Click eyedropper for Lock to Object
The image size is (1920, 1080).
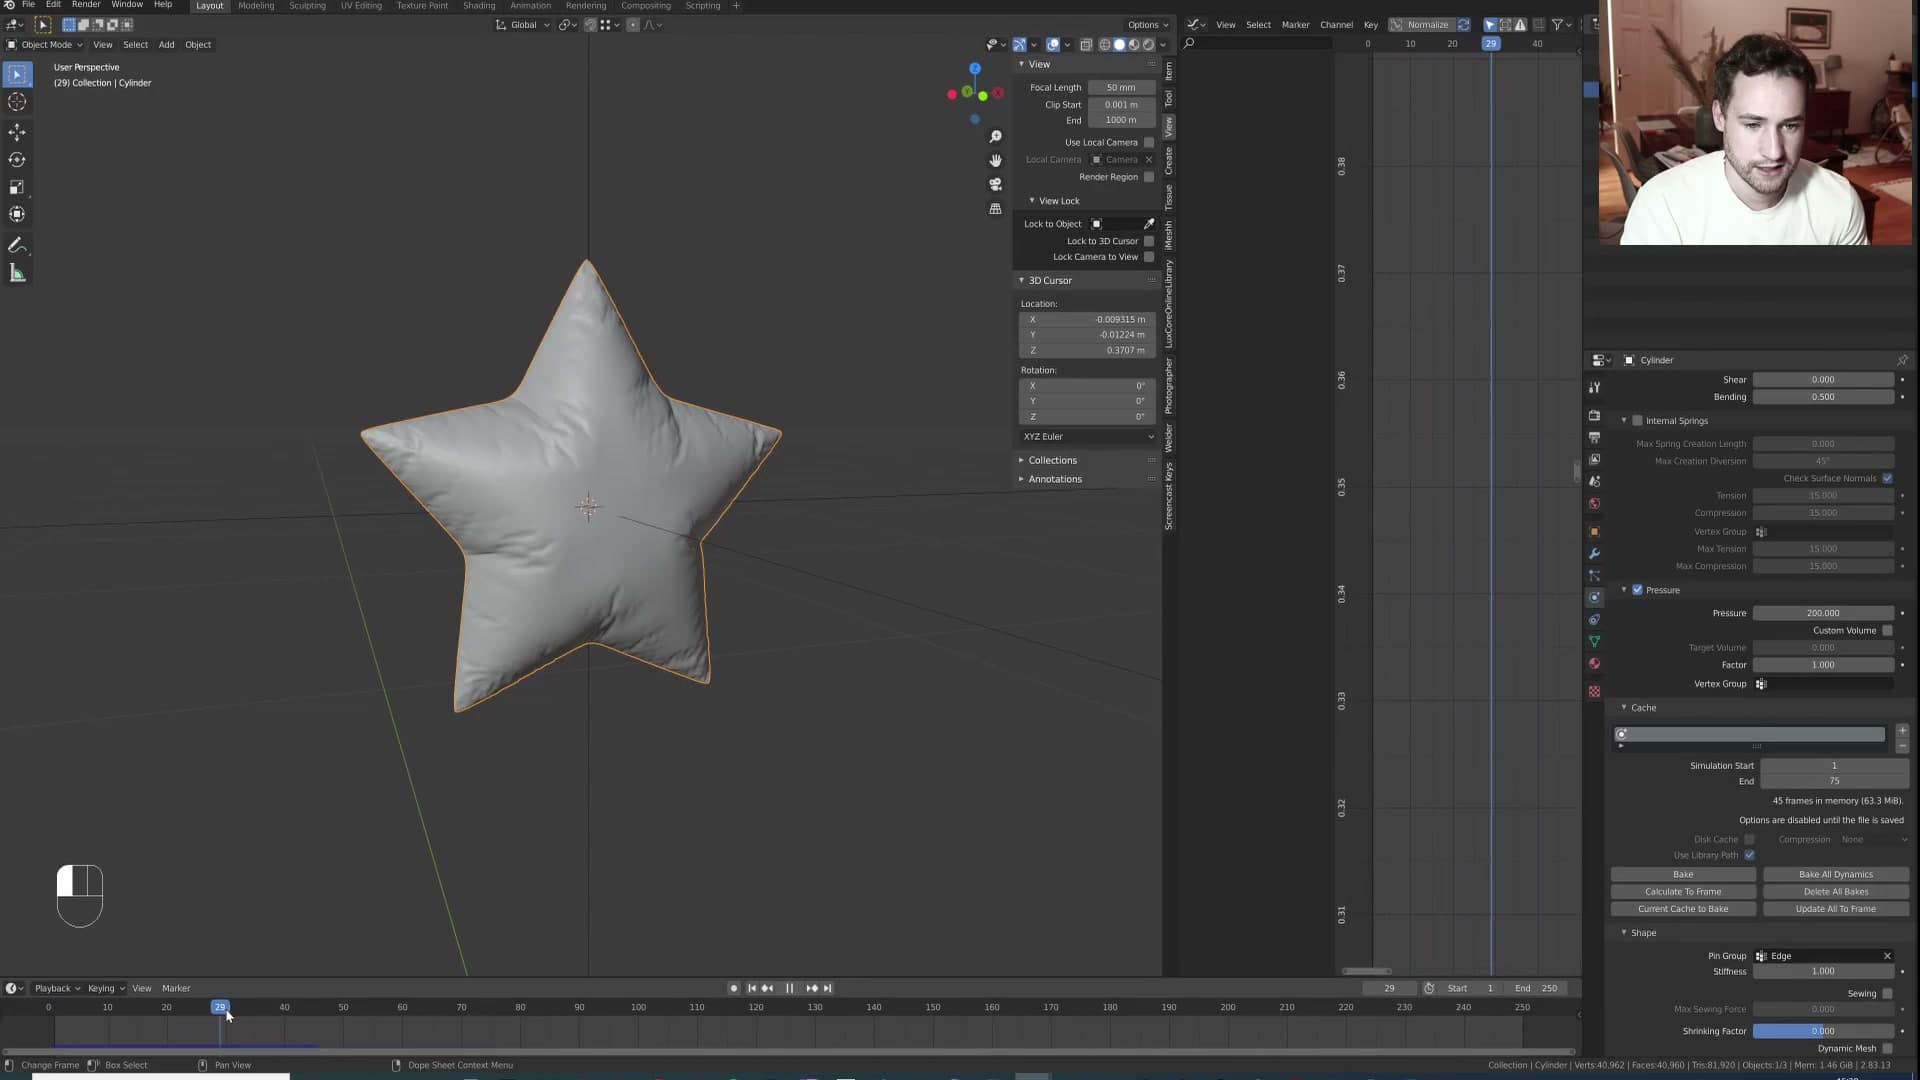tap(1149, 224)
